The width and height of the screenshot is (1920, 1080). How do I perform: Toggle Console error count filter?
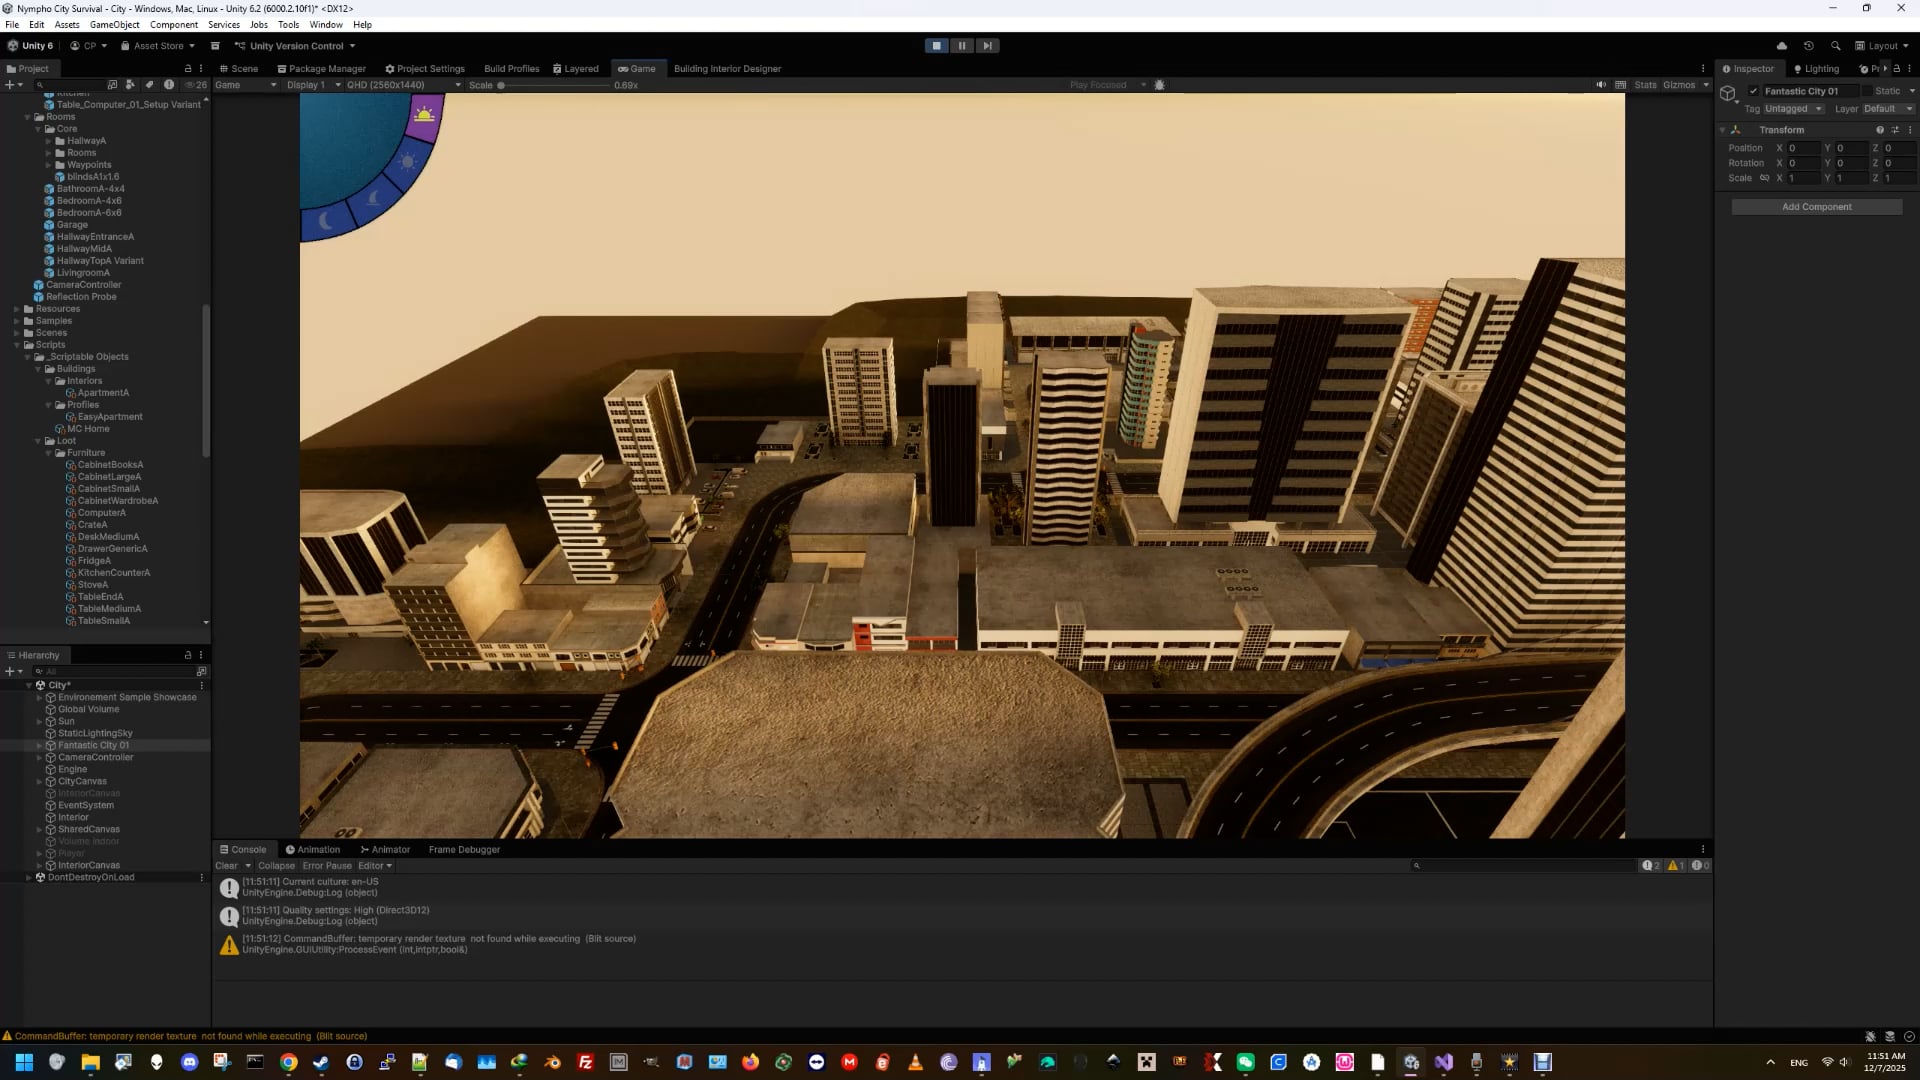1700,866
